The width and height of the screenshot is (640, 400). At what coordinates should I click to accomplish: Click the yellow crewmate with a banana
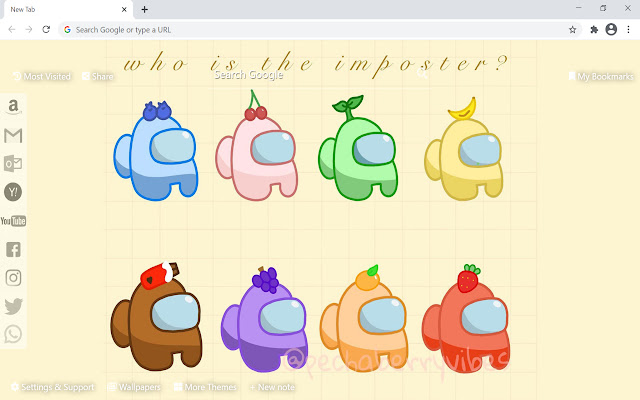[x=464, y=149]
